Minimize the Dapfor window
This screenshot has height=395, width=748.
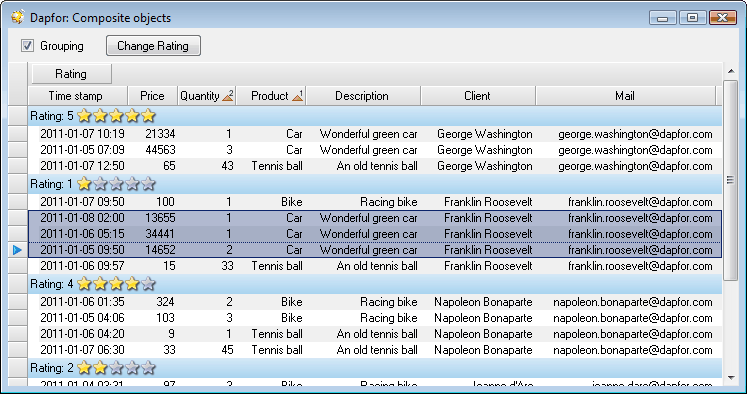(x=663, y=18)
